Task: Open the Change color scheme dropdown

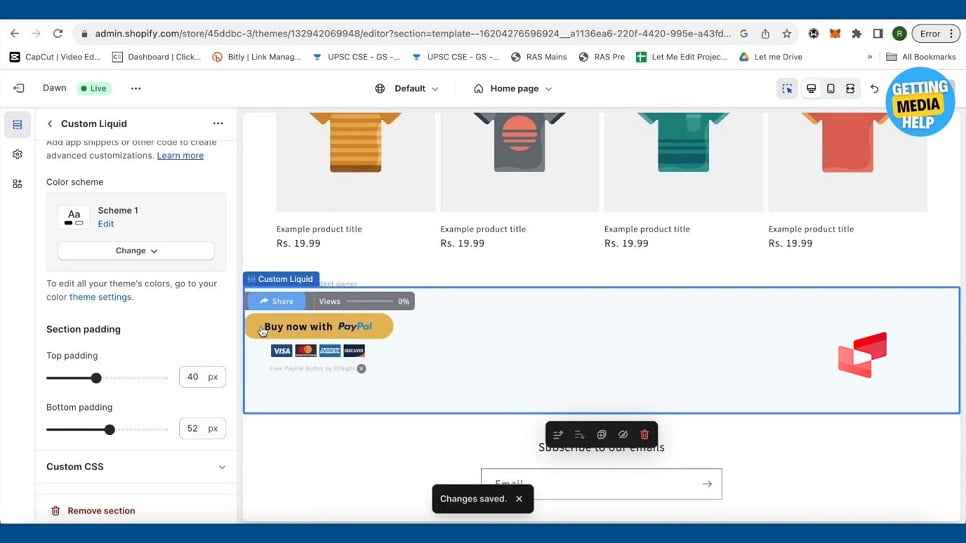Action: coord(136,251)
